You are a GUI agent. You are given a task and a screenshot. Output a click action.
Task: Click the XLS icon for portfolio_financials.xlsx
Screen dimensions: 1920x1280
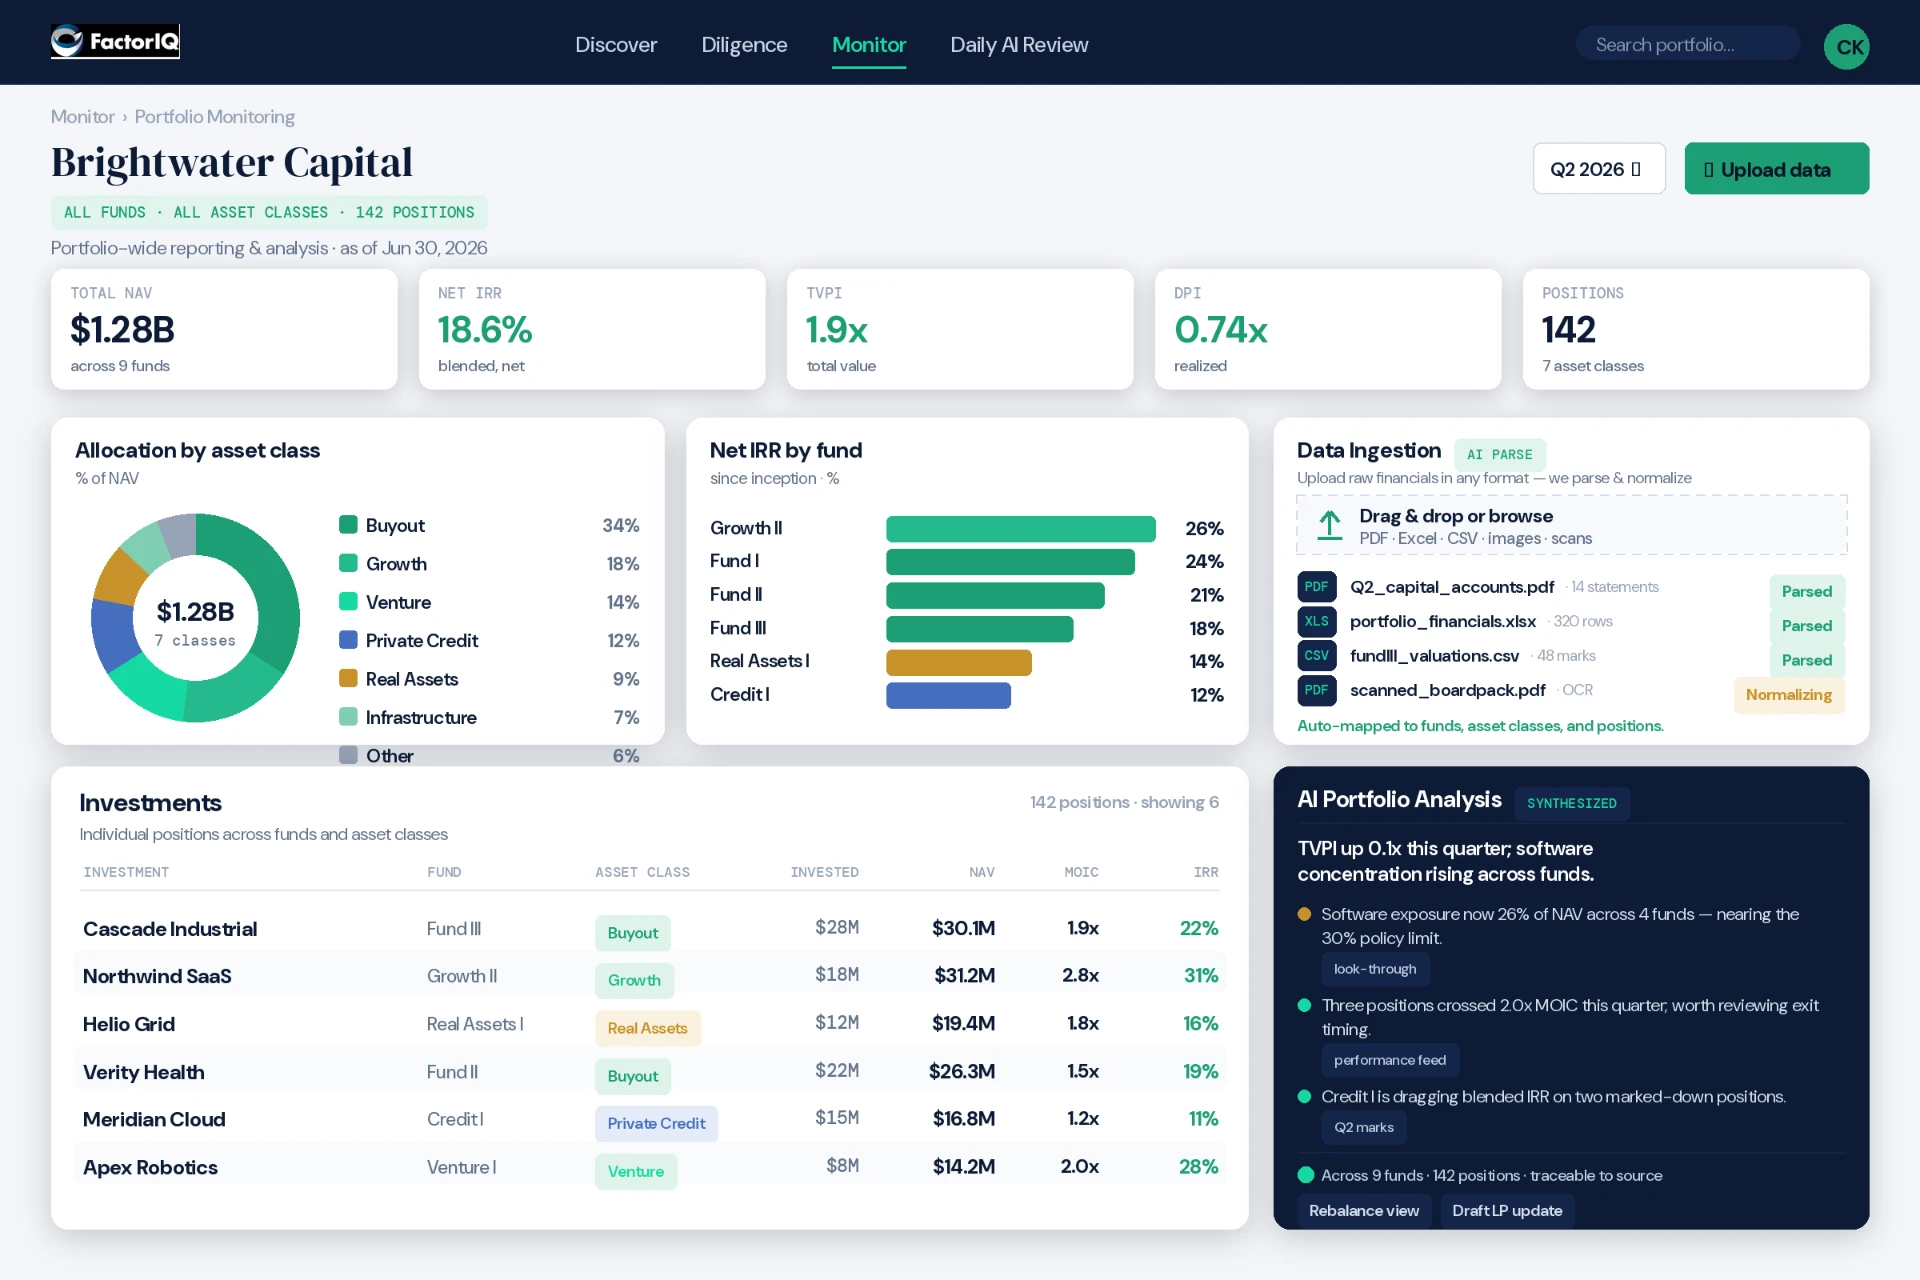pos(1316,621)
